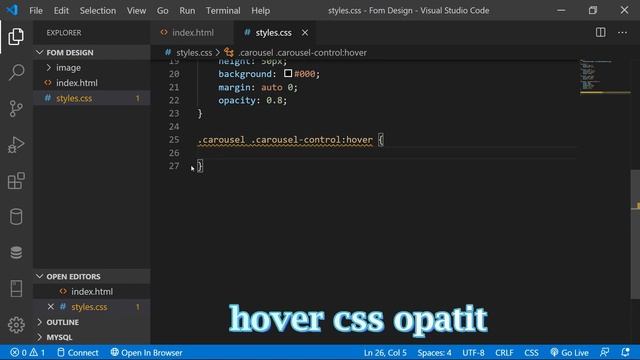Image resolution: width=640 pixels, height=360 pixels.
Task: Open the Terminal menu
Action: pos(223,11)
